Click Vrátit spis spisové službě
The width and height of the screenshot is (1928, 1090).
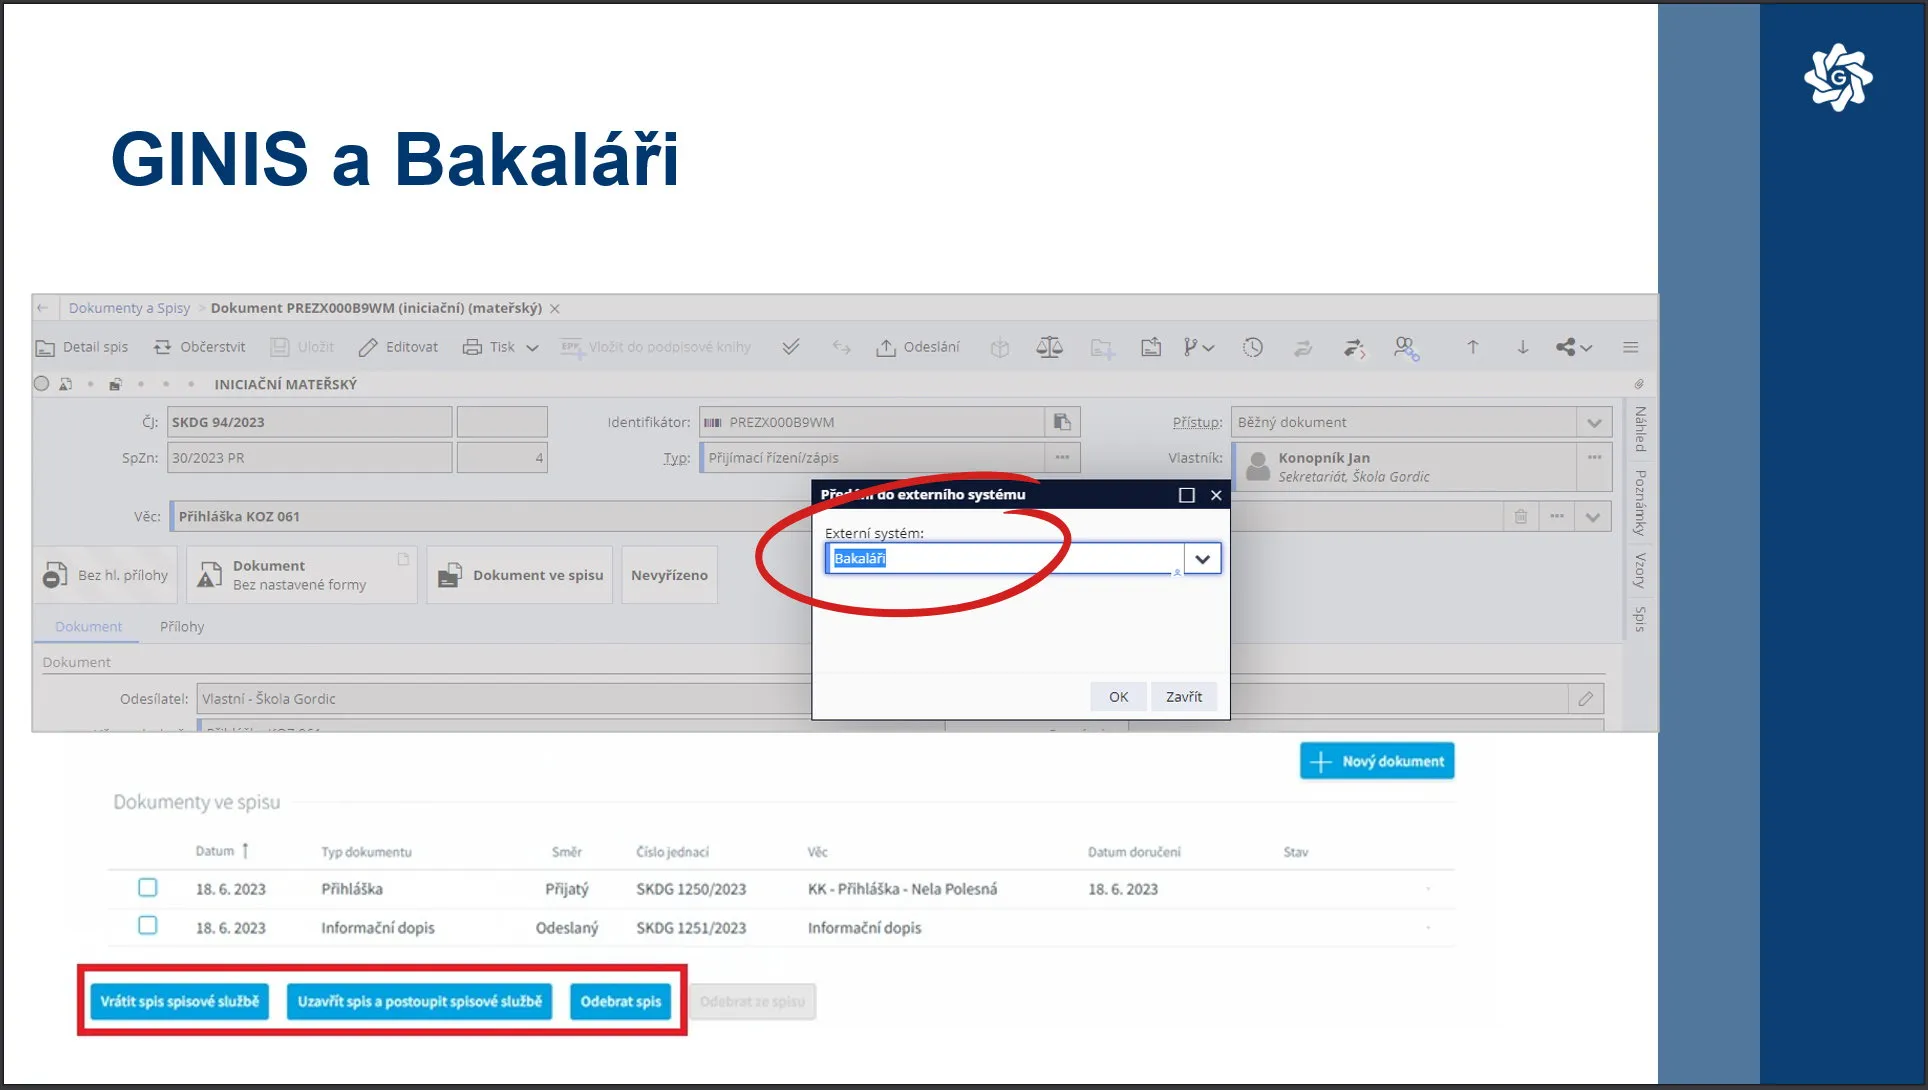point(180,1001)
